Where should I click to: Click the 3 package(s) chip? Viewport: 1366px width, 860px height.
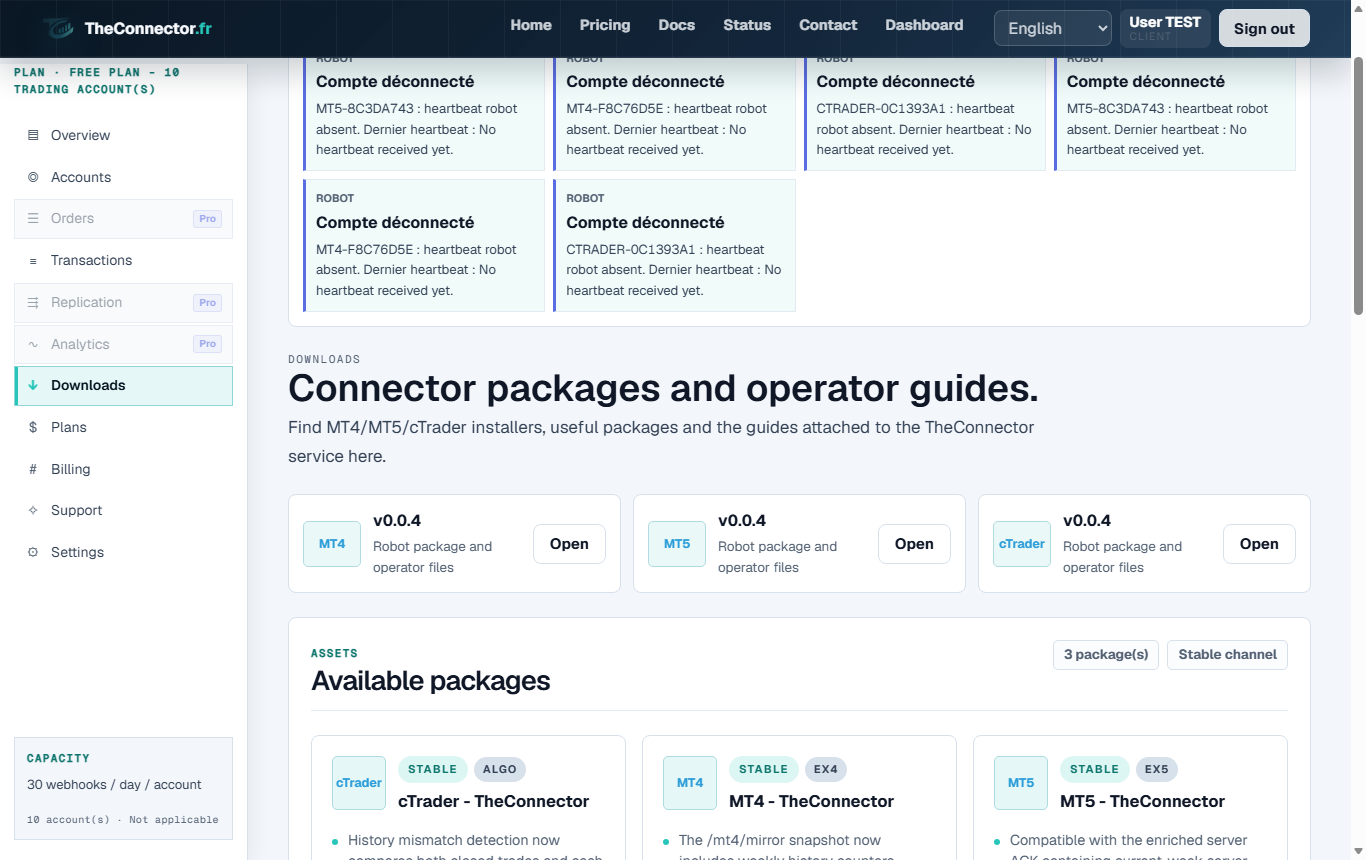pyautogui.click(x=1106, y=655)
